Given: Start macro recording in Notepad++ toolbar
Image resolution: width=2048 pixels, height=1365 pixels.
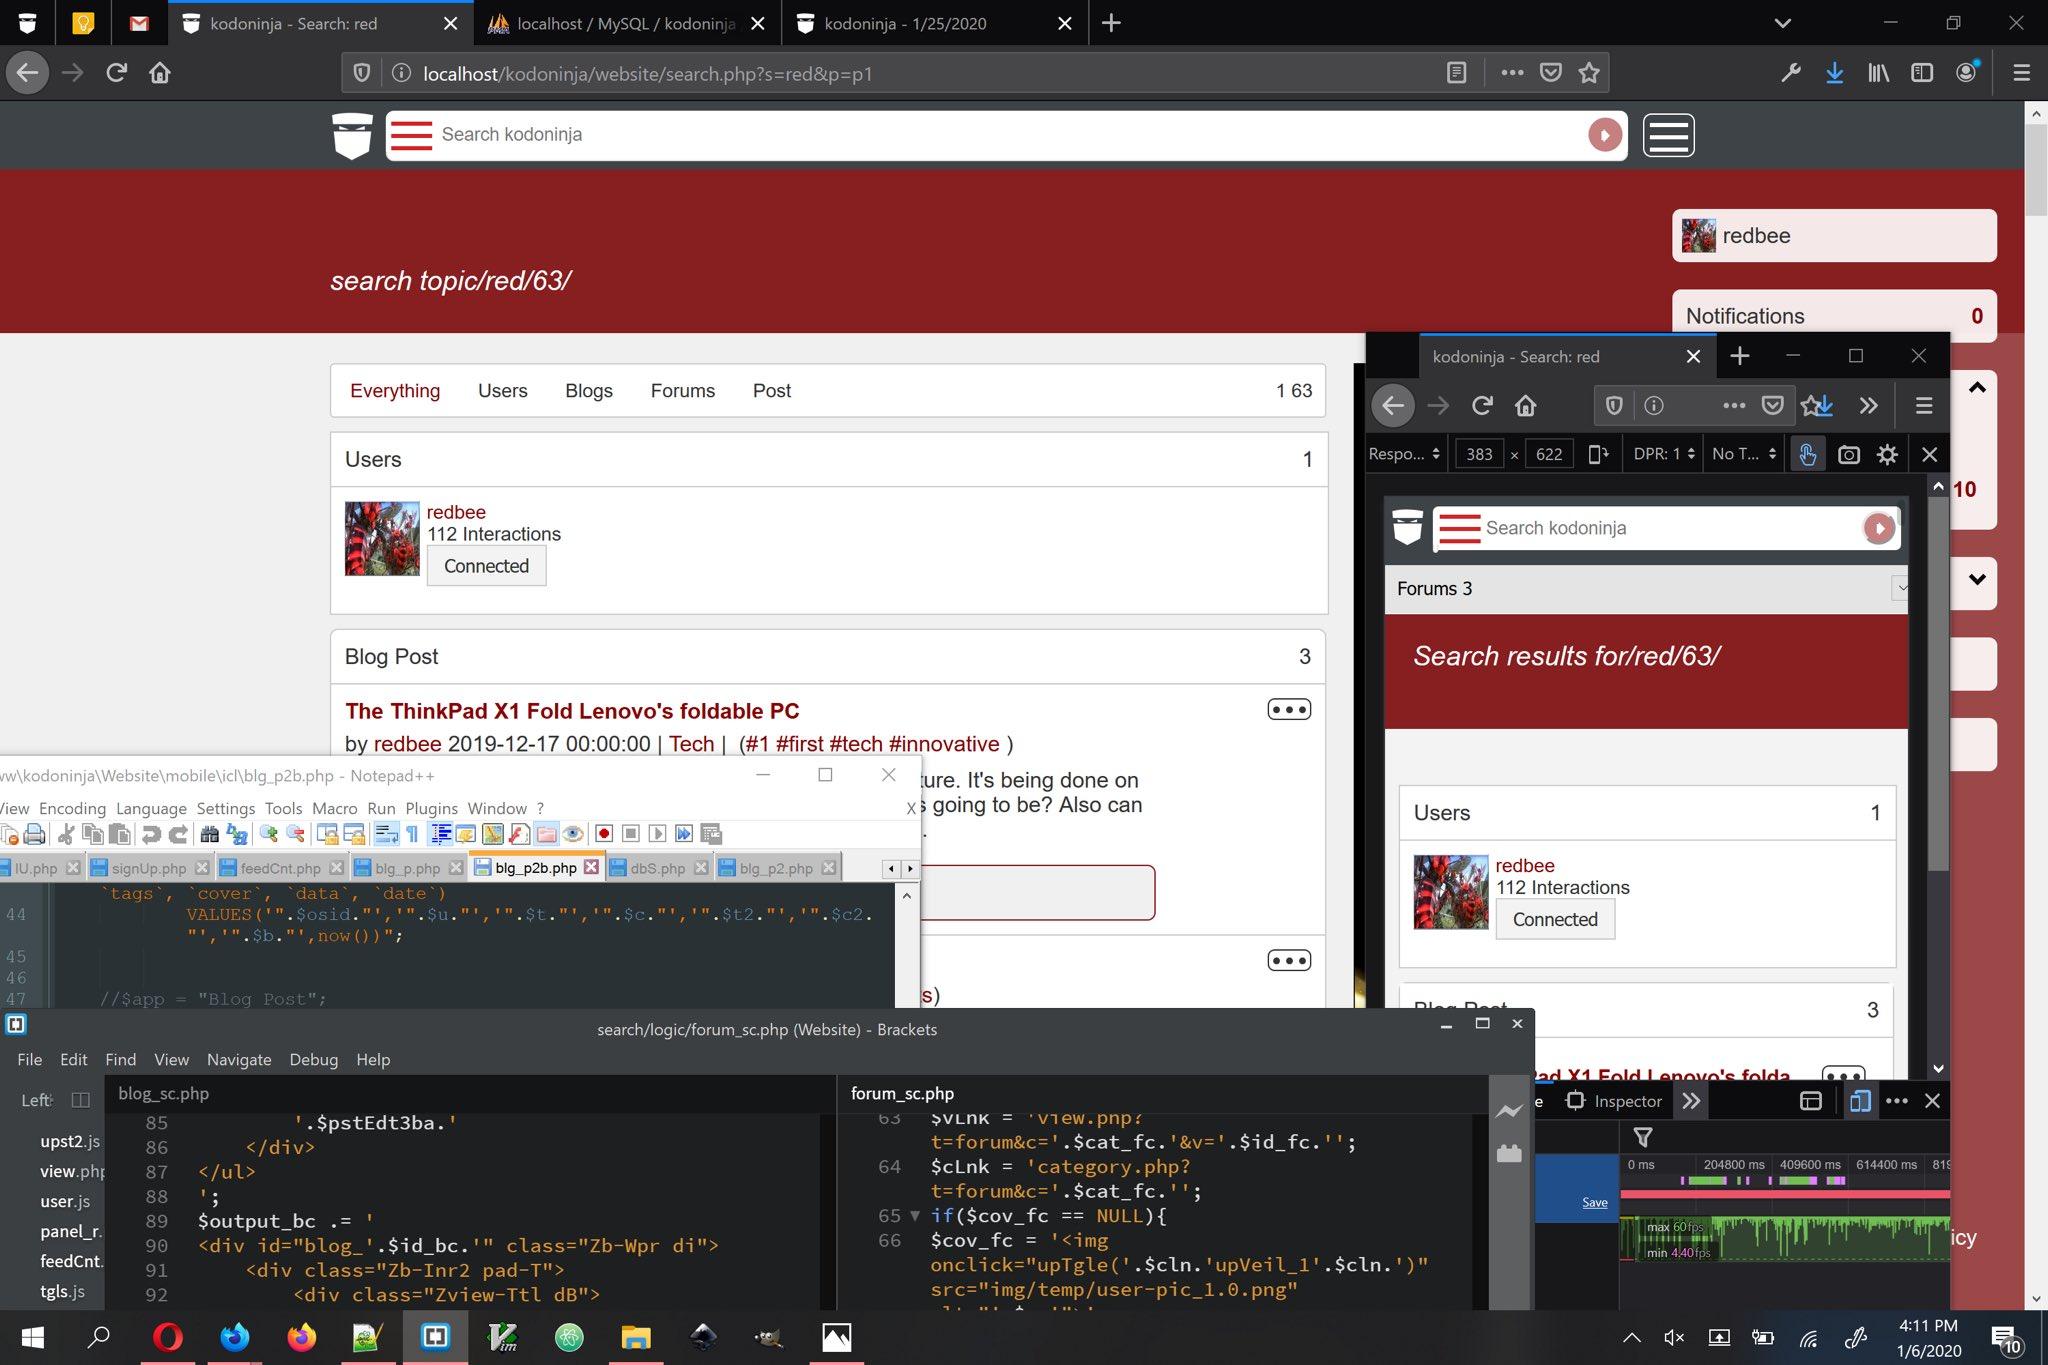Looking at the screenshot, I should (x=604, y=834).
